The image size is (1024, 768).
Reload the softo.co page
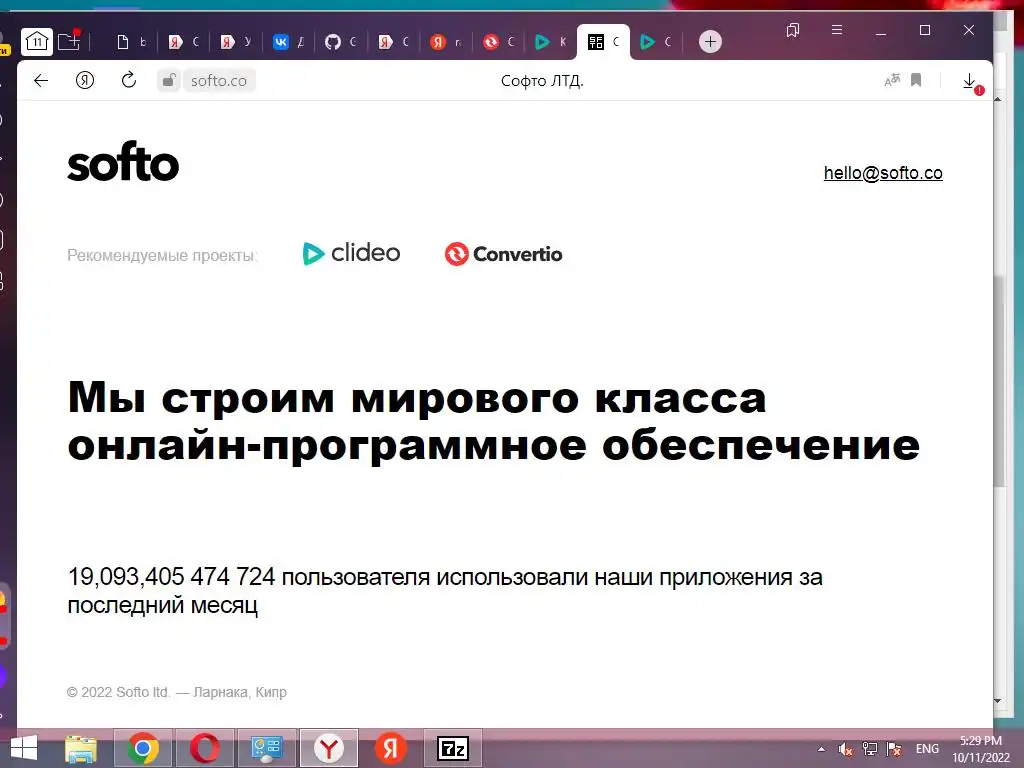click(129, 80)
